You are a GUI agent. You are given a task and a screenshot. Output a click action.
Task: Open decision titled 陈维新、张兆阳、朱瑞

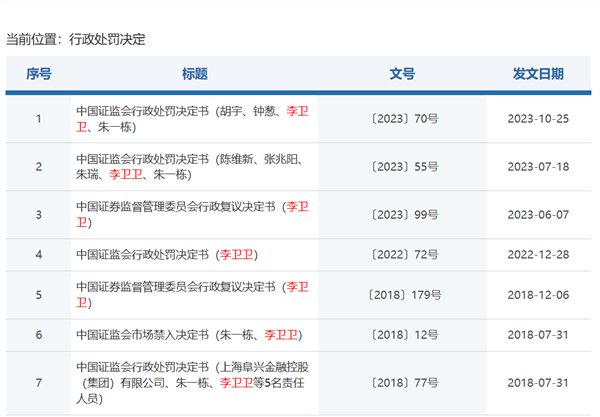(x=191, y=167)
